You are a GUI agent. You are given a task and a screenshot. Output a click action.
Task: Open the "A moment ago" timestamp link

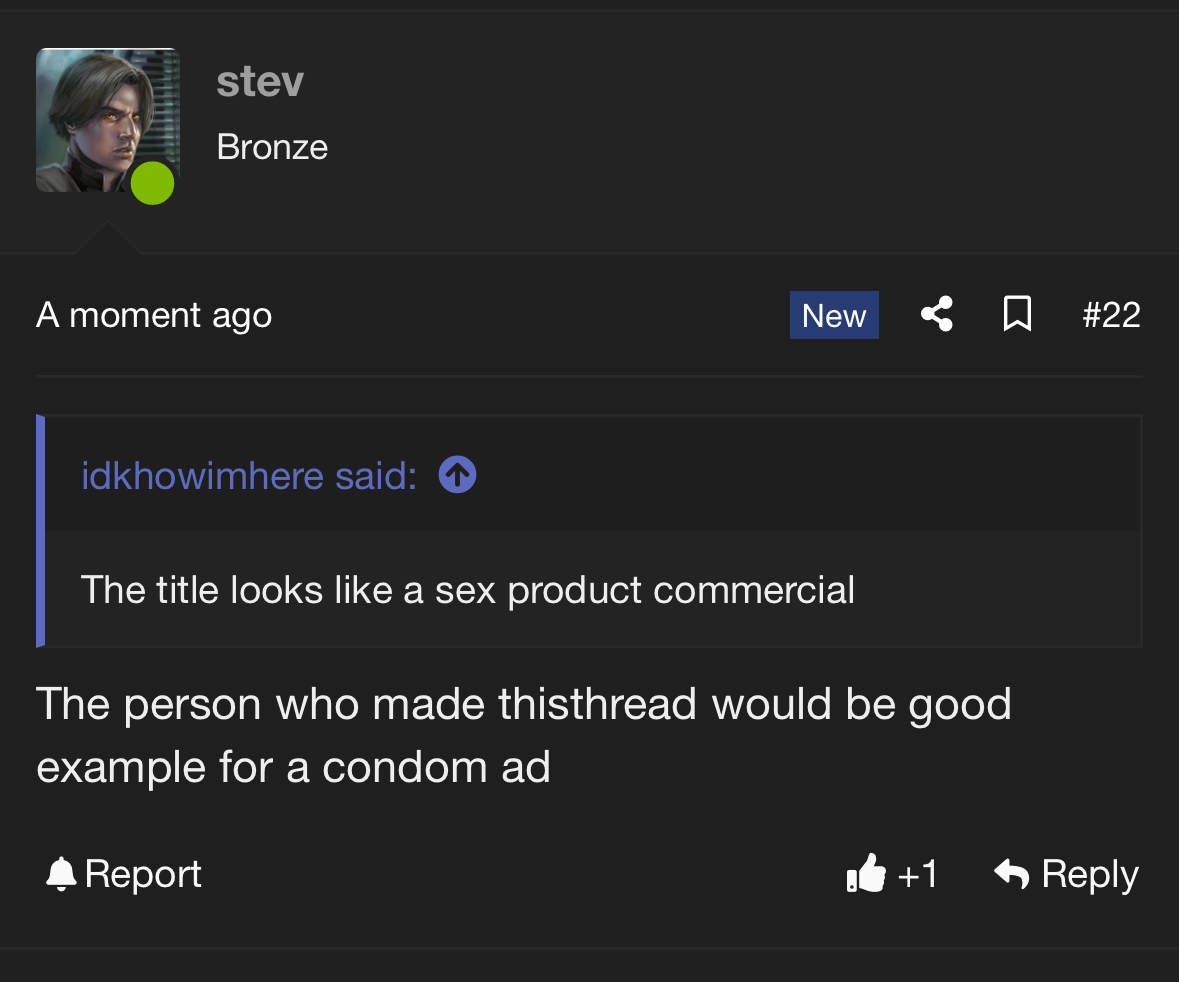point(154,316)
